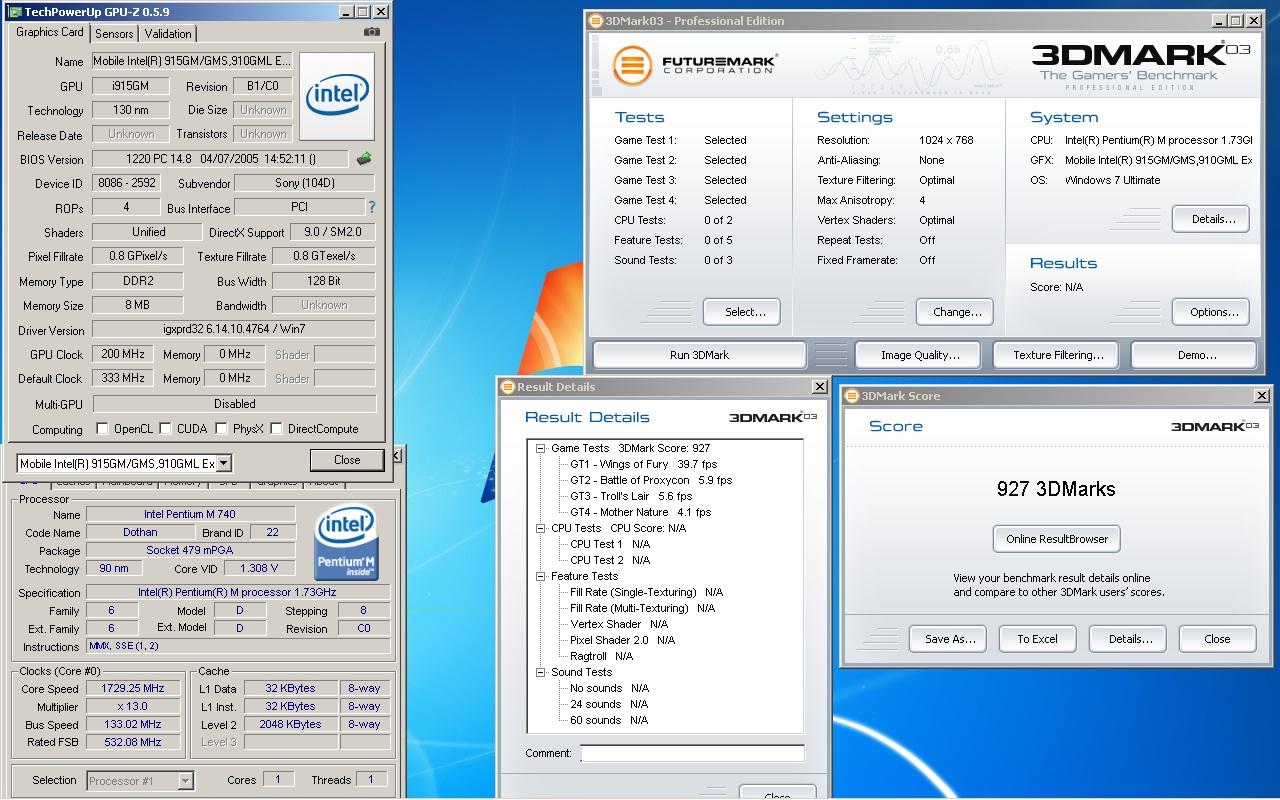1280x800 pixels.
Task: Click the GPU-Z camera screenshot icon
Action: point(372,32)
